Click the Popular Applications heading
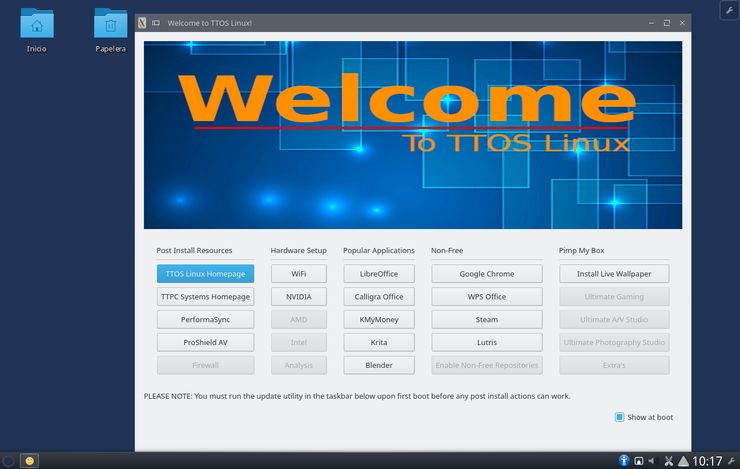Image resolution: width=740 pixels, height=469 pixels. click(x=379, y=251)
